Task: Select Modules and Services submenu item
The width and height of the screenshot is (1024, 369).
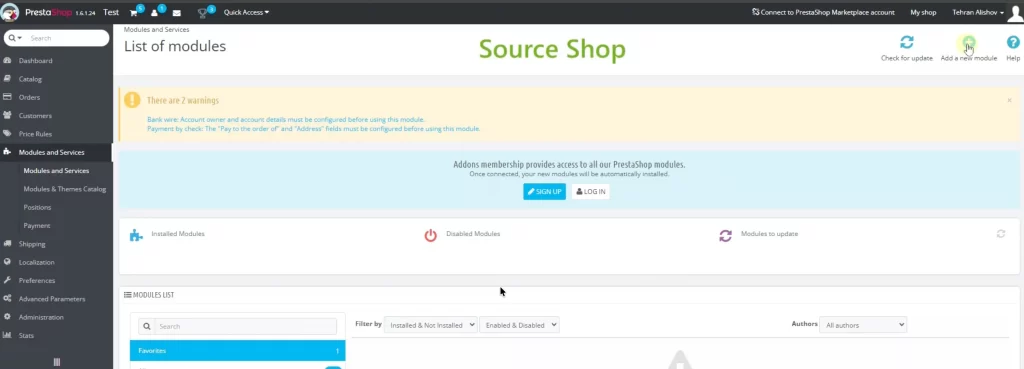Action: (x=56, y=170)
